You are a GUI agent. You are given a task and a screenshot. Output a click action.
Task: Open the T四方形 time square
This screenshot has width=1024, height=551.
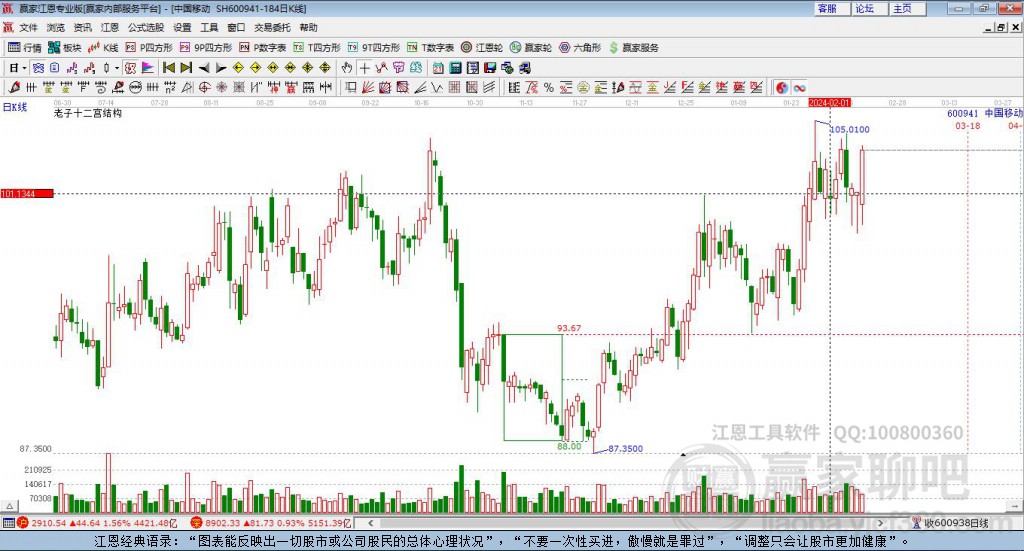coord(317,48)
